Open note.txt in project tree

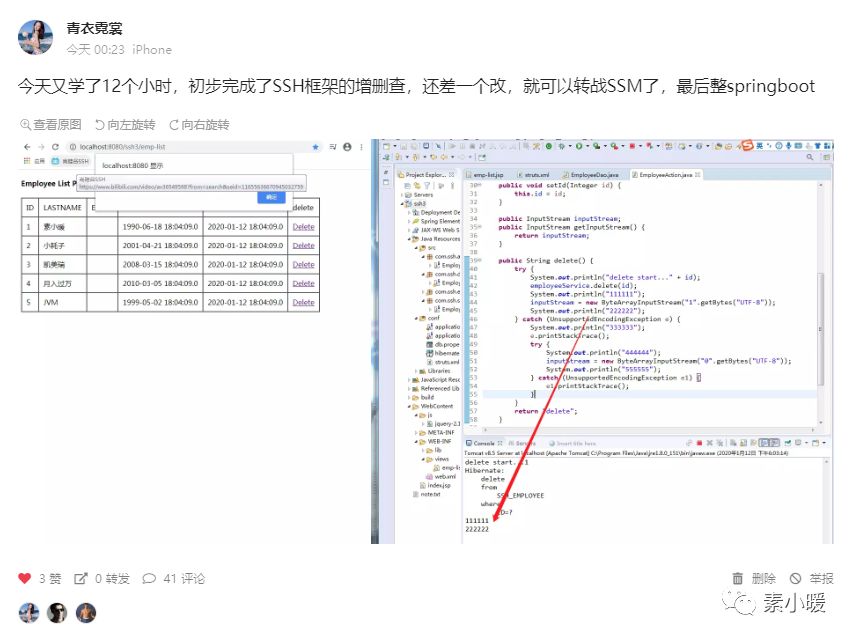point(426,494)
